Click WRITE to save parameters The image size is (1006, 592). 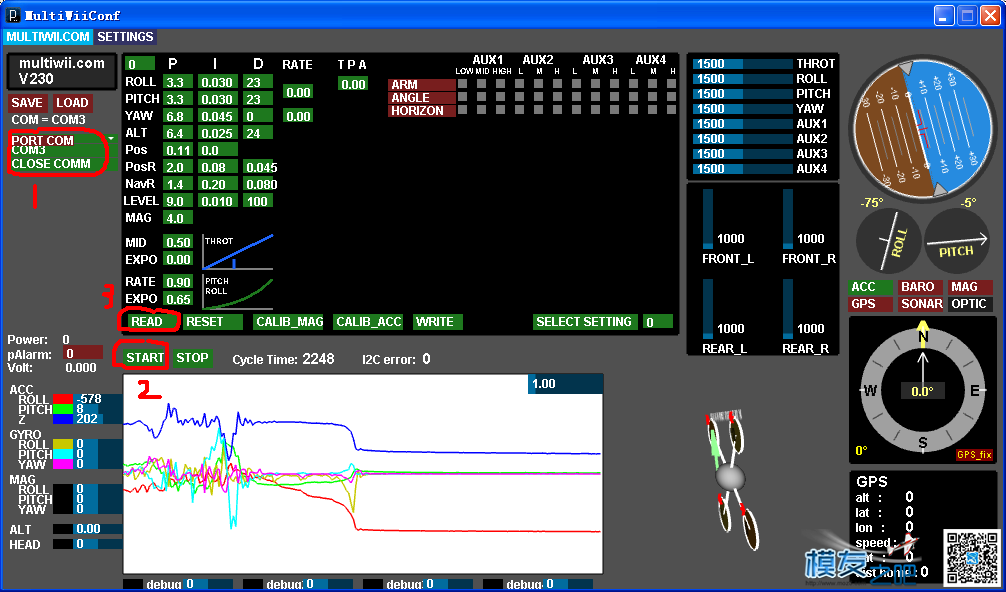[x=438, y=322]
